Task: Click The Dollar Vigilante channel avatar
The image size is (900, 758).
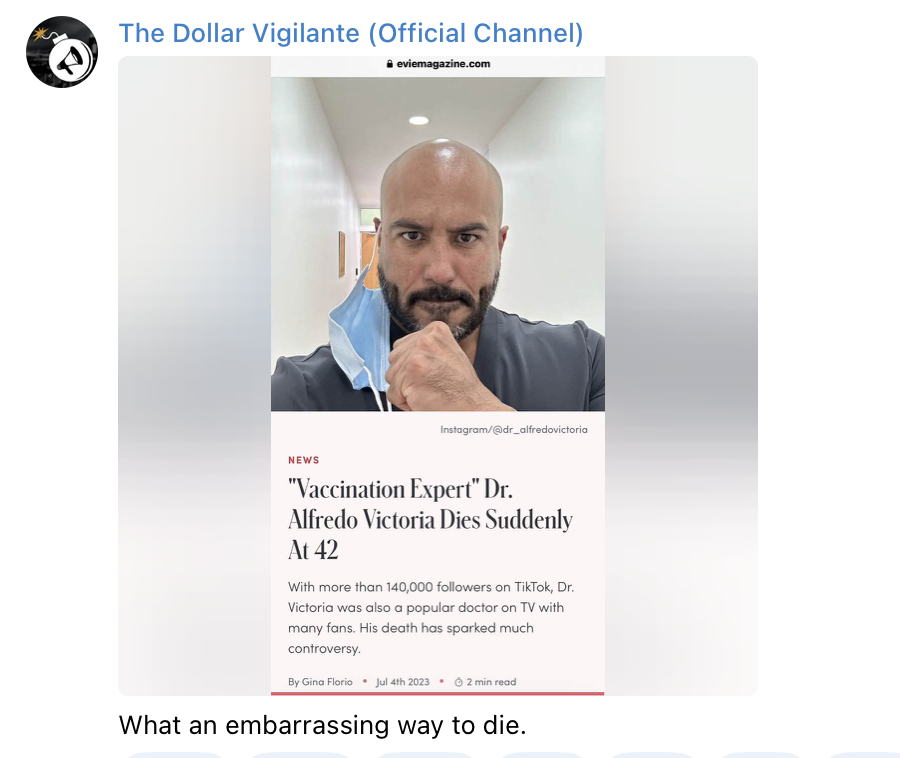Action: [62, 52]
